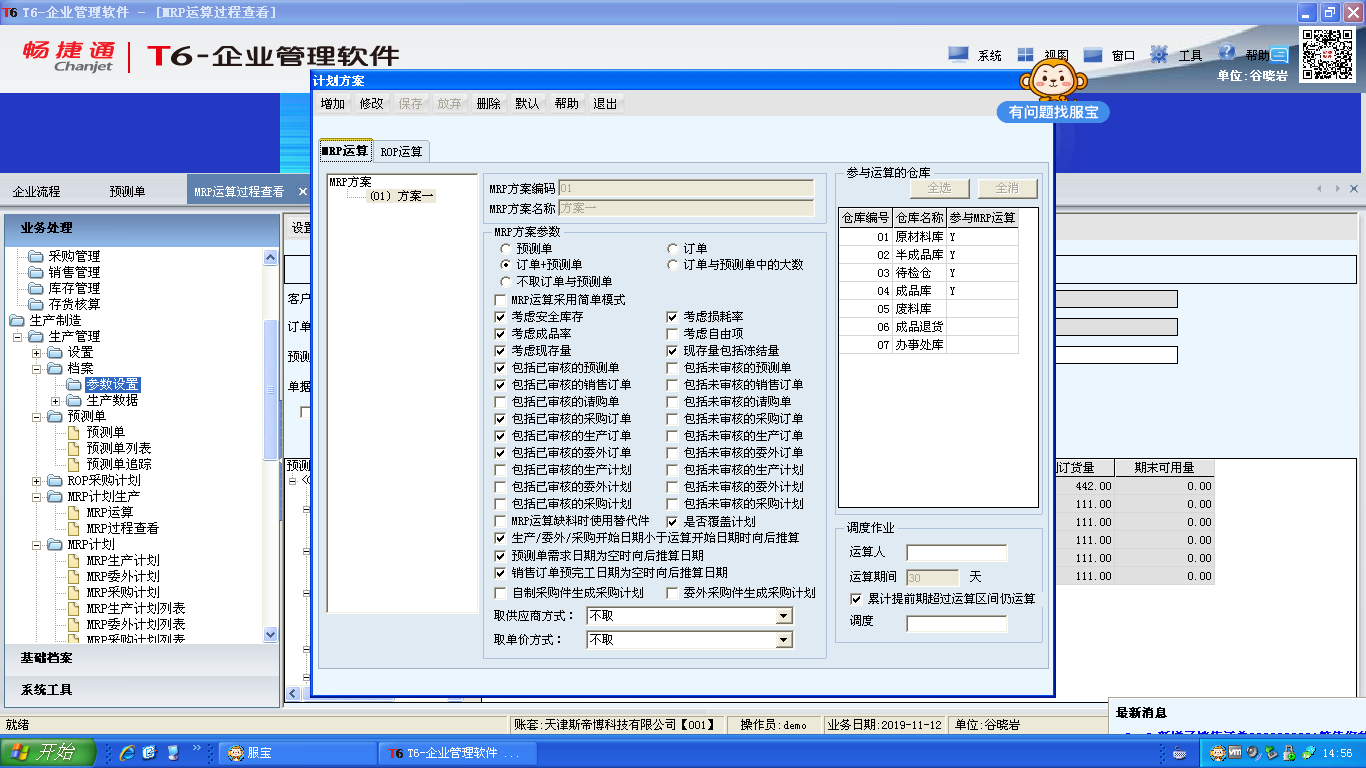Click 删除 in 计划方案 toolbar
The height and width of the screenshot is (768, 1366).
(489, 104)
